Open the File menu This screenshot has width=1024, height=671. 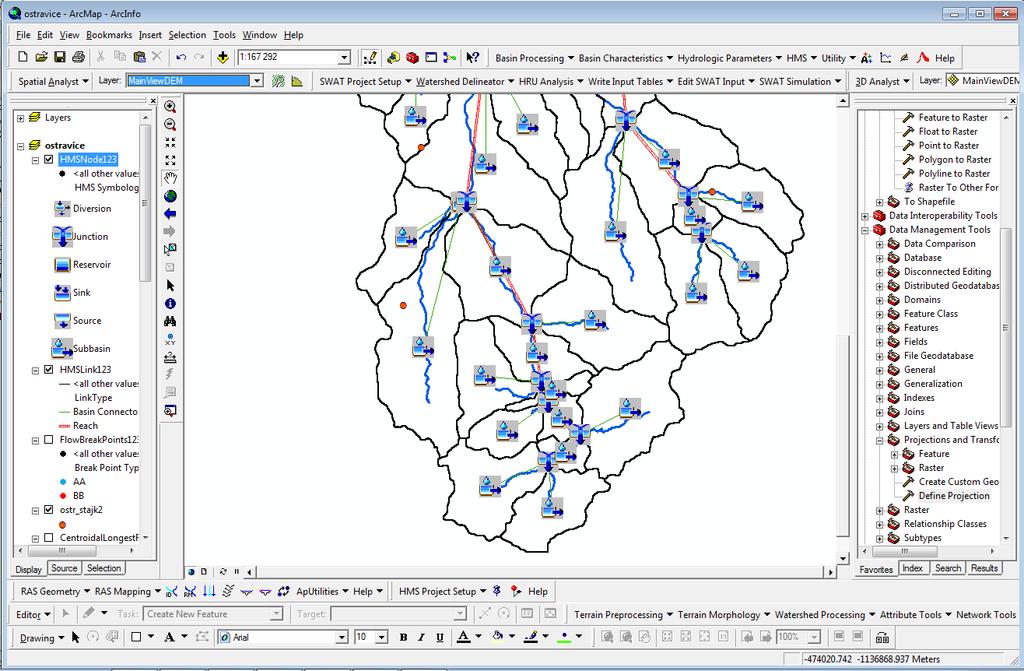[x=23, y=35]
